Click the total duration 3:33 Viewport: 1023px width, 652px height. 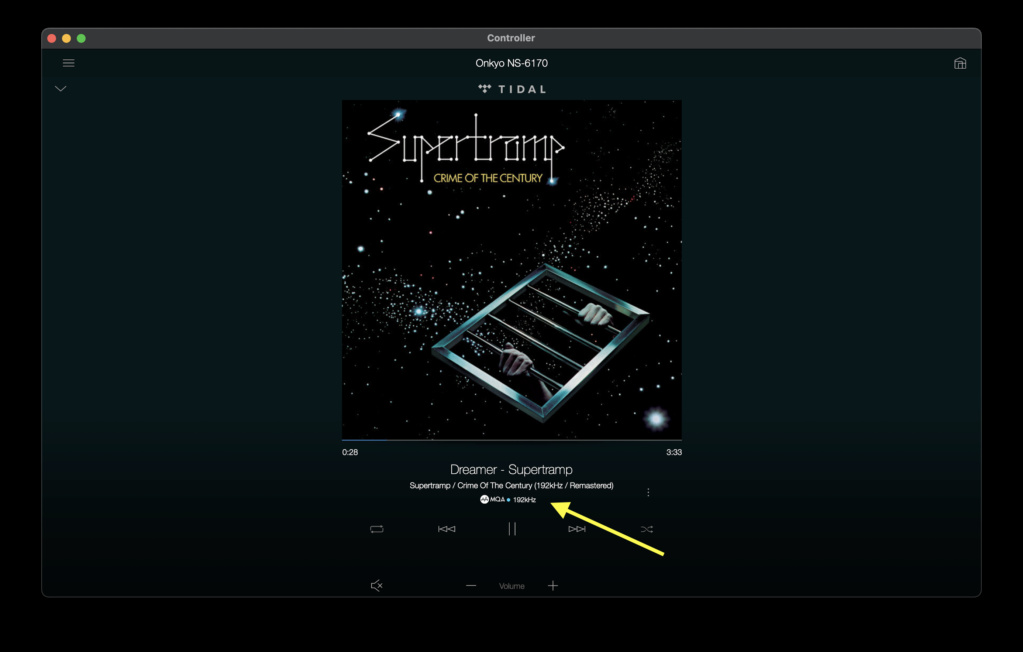(674, 452)
